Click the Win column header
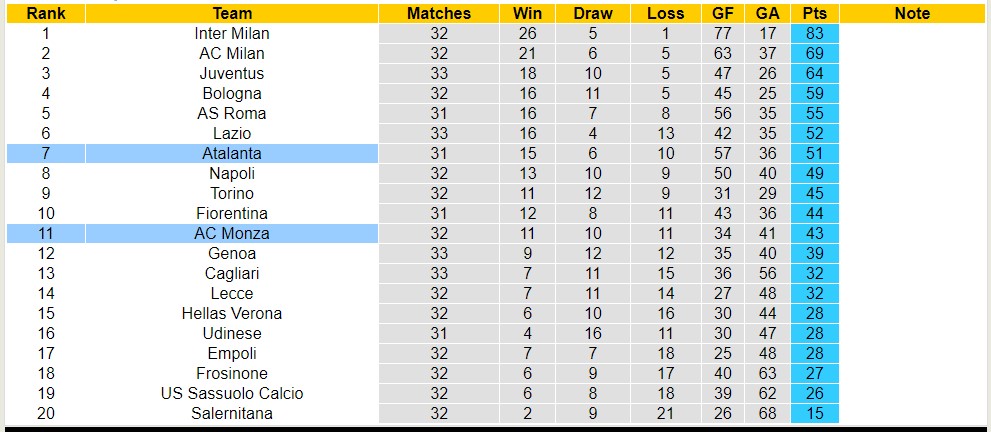991x432 pixels. pos(527,14)
